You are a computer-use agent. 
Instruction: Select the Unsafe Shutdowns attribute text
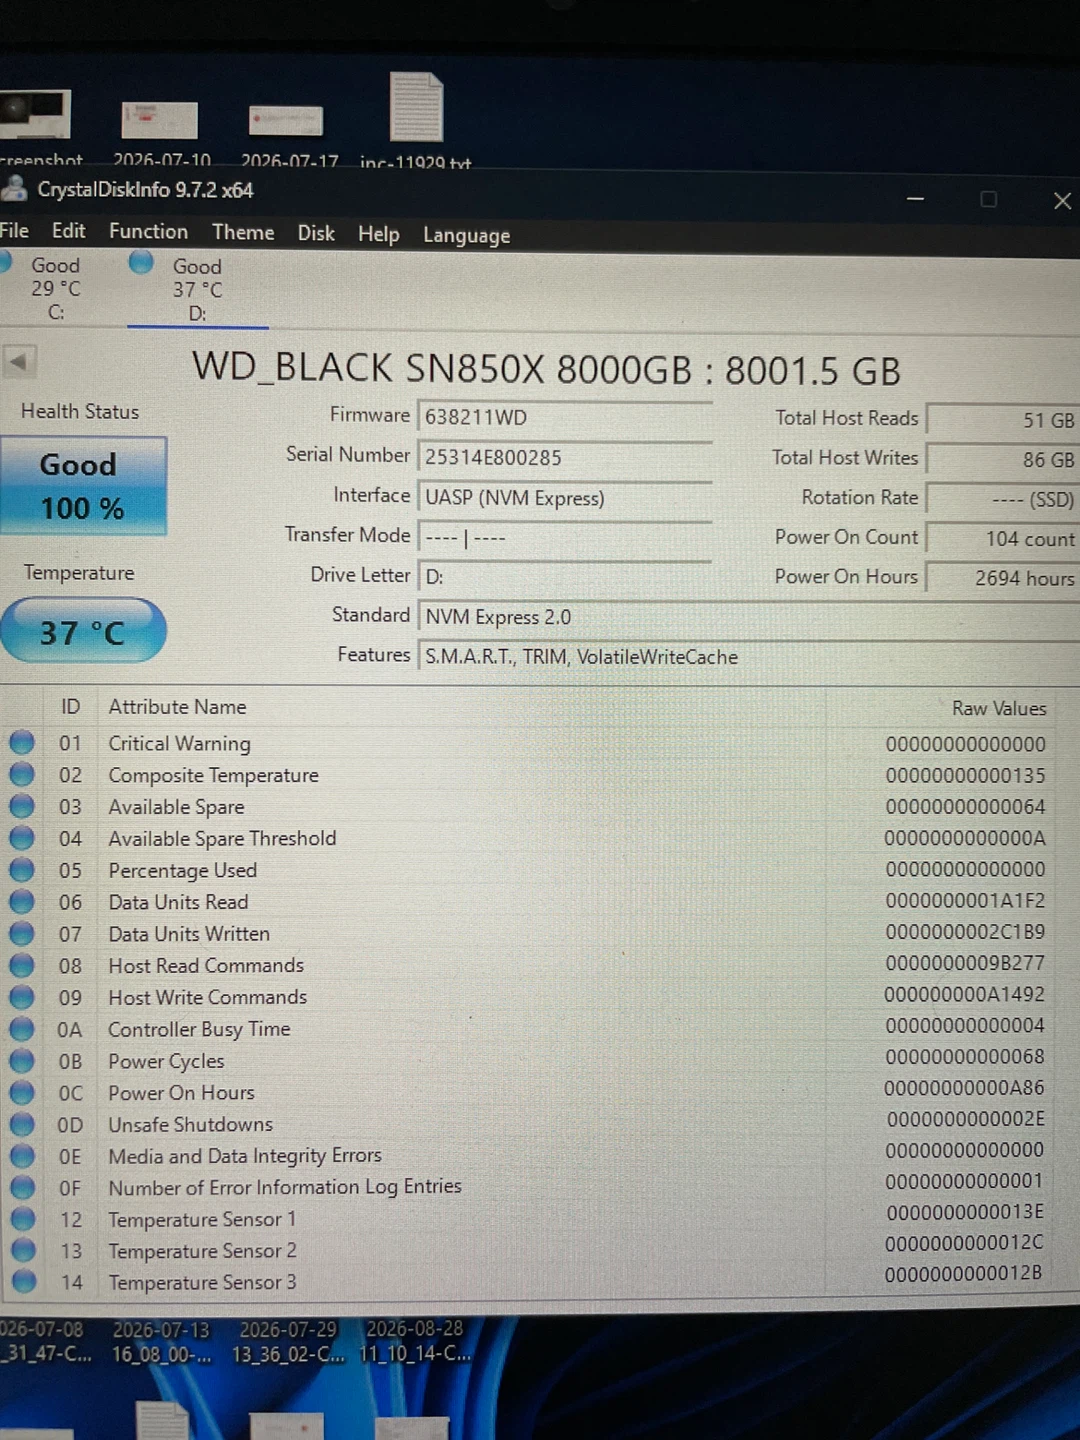click(190, 1124)
